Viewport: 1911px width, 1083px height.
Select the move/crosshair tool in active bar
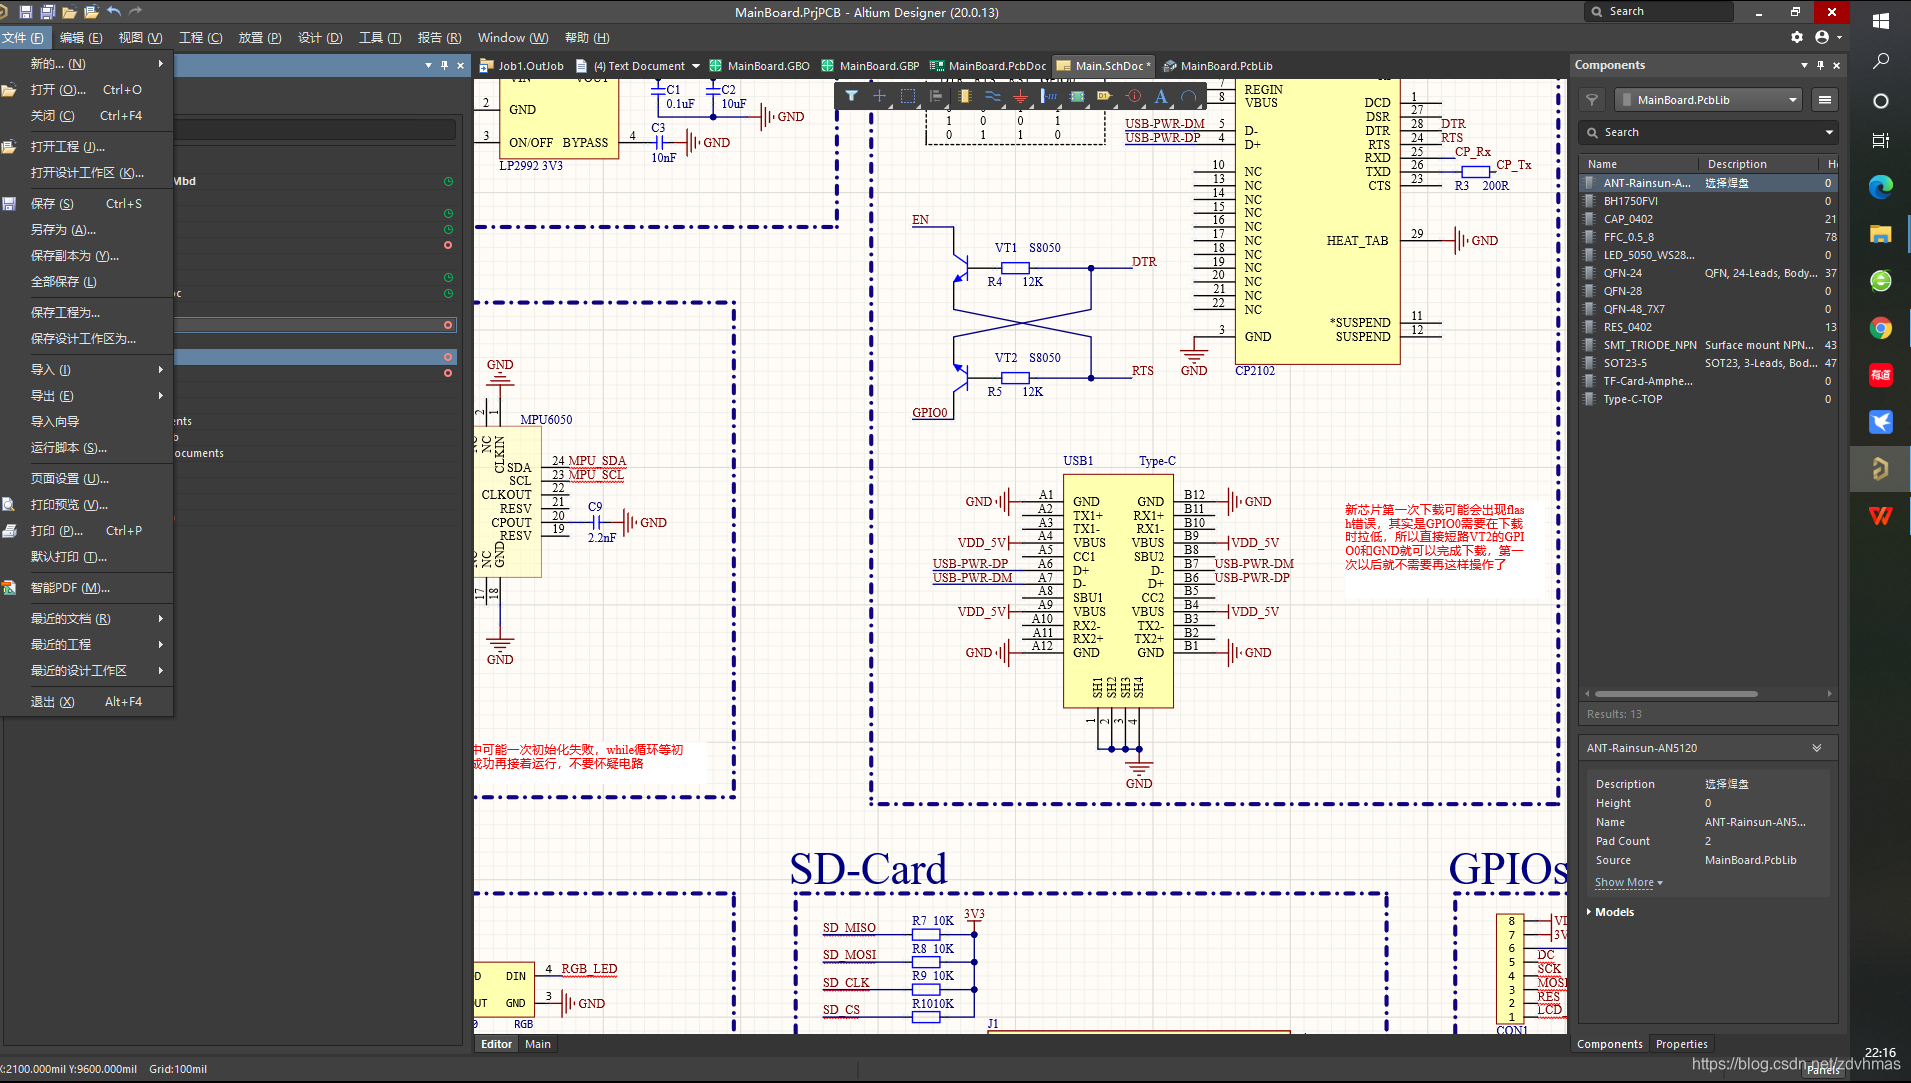pos(879,96)
